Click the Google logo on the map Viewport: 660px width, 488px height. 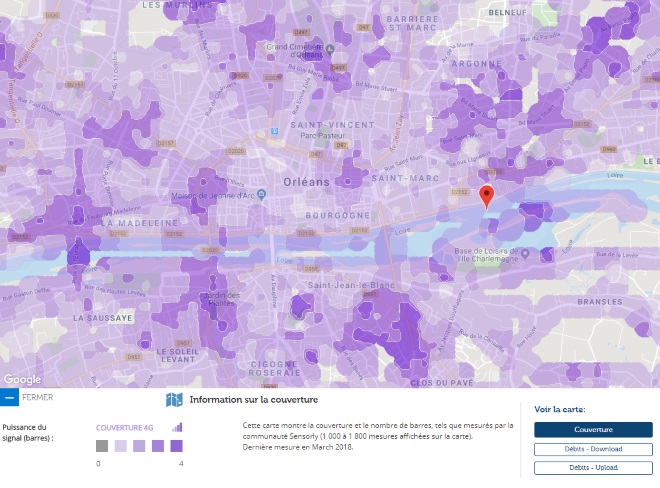(x=22, y=379)
